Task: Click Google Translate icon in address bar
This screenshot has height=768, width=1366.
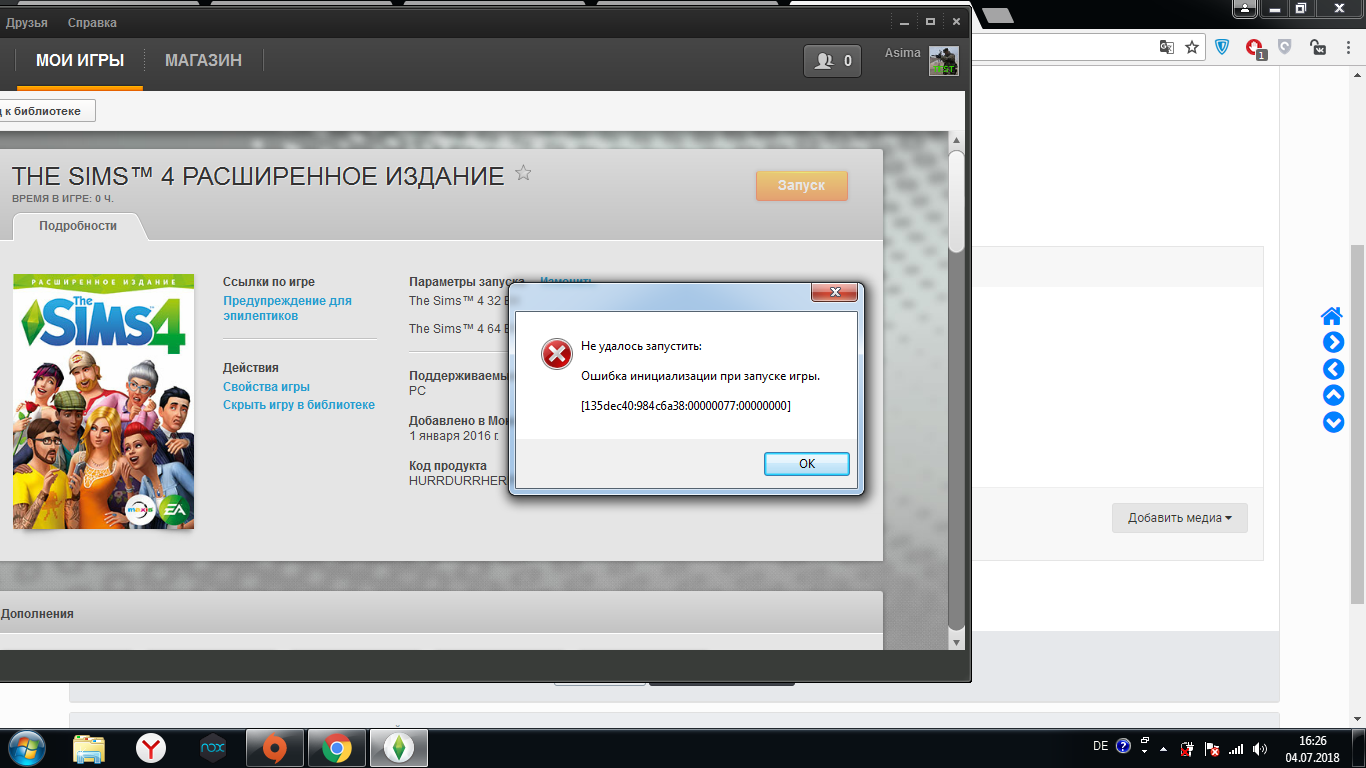Action: 1167,47
